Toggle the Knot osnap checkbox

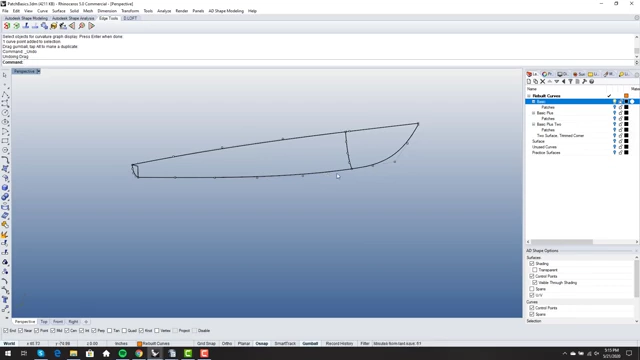click(141, 331)
